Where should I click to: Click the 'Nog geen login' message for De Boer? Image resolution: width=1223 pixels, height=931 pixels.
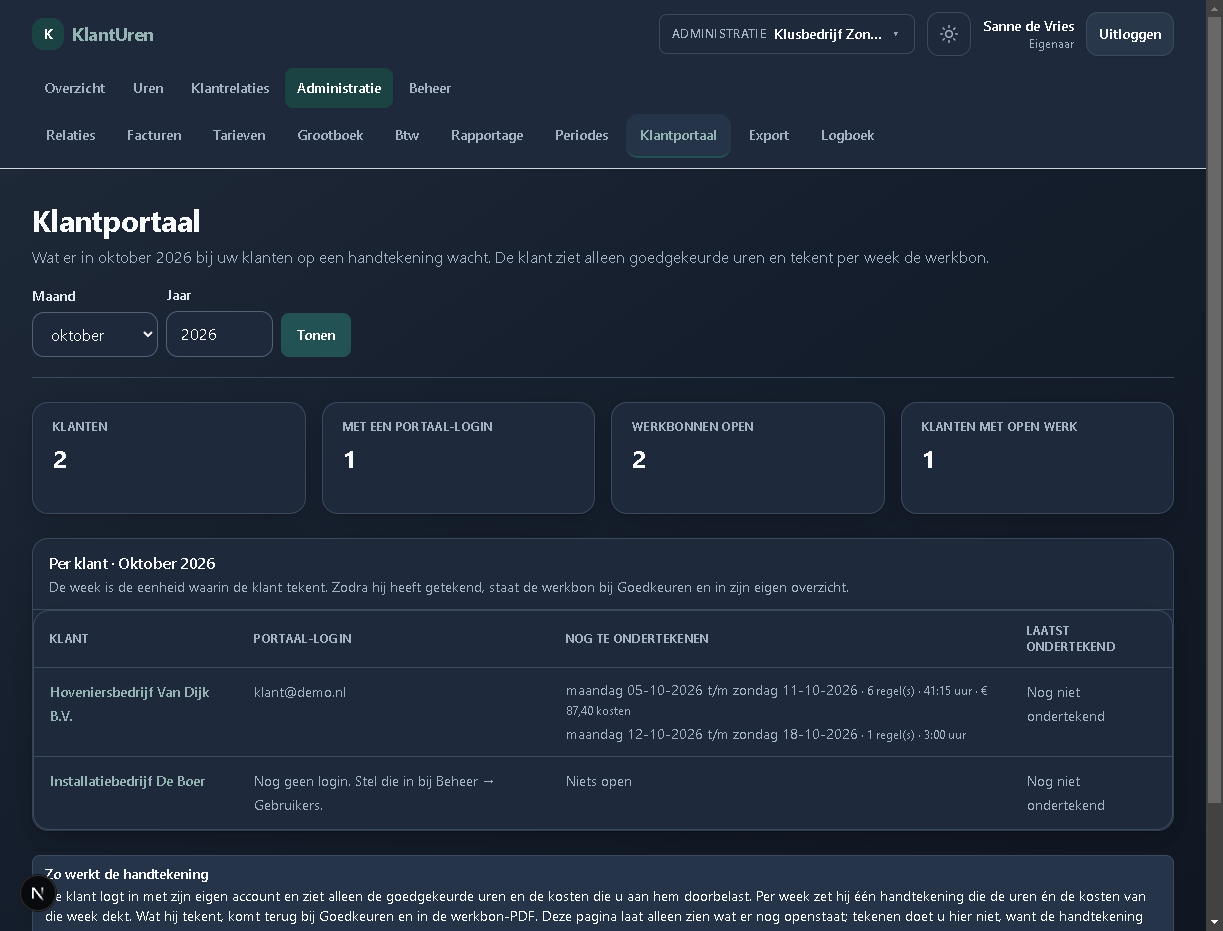pos(375,793)
